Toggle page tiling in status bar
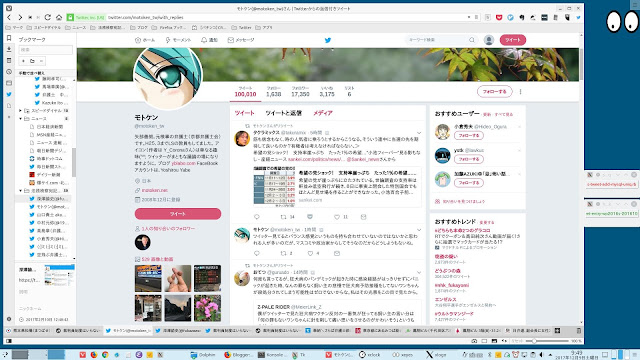This screenshot has width=640, height=360. click(x=484, y=341)
